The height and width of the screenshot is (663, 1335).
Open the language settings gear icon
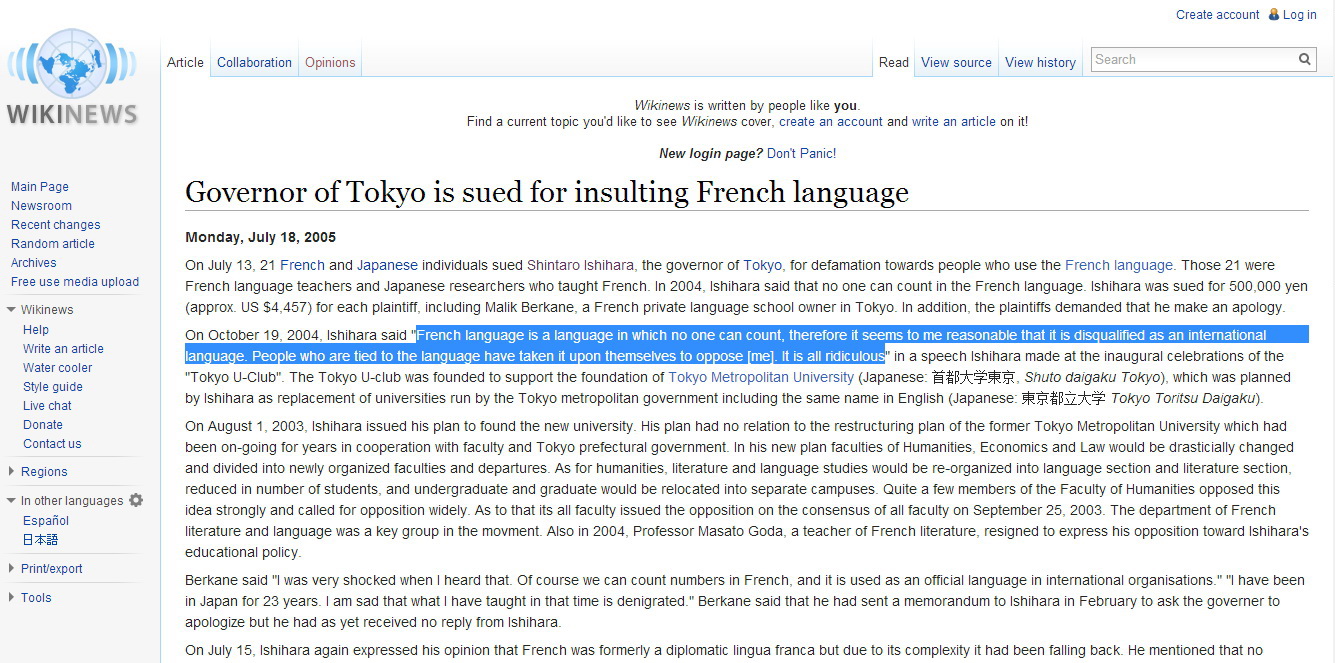click(136, 500)
